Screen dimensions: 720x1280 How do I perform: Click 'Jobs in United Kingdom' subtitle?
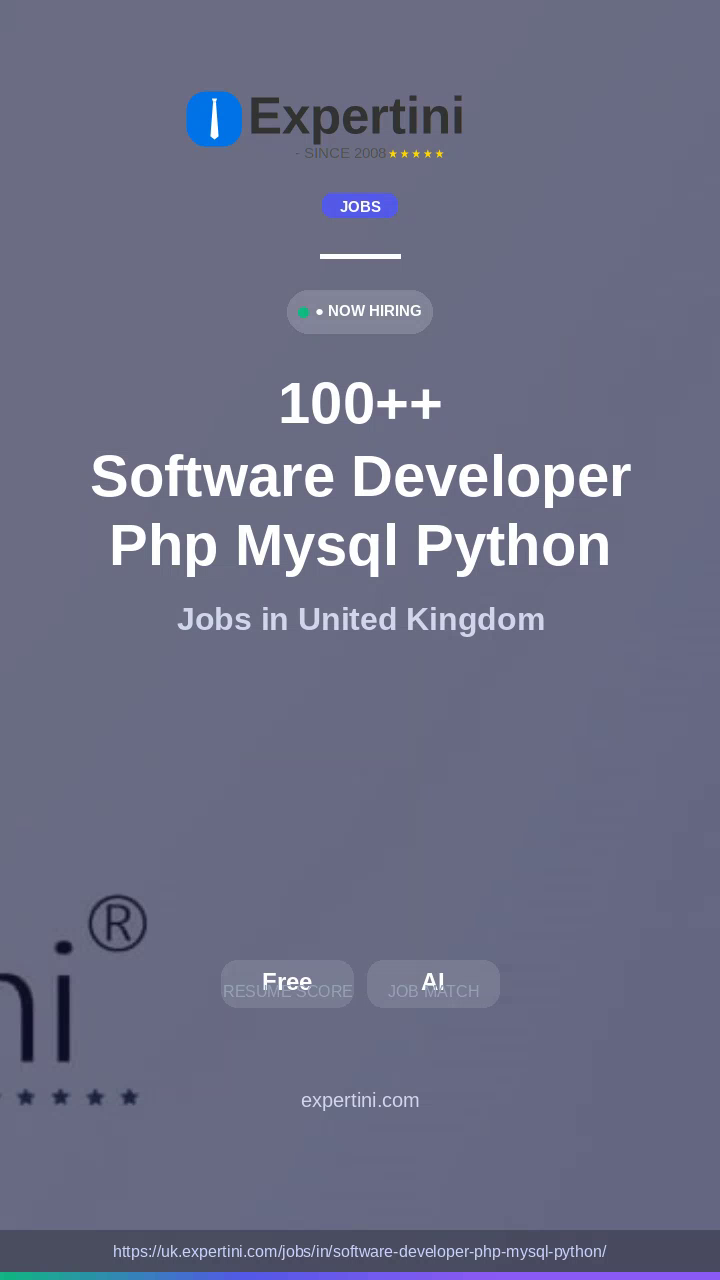click(x=360, y=620)
